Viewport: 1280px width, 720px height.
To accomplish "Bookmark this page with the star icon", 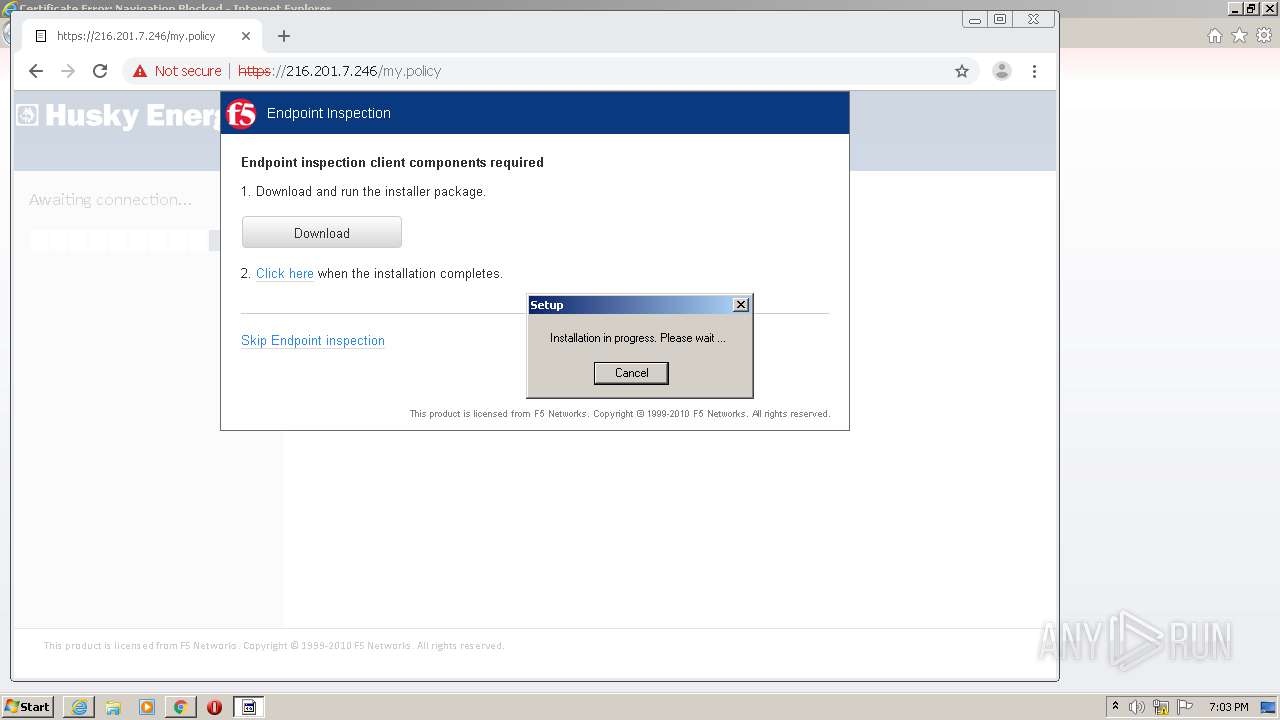I will [x=962, y=71].
